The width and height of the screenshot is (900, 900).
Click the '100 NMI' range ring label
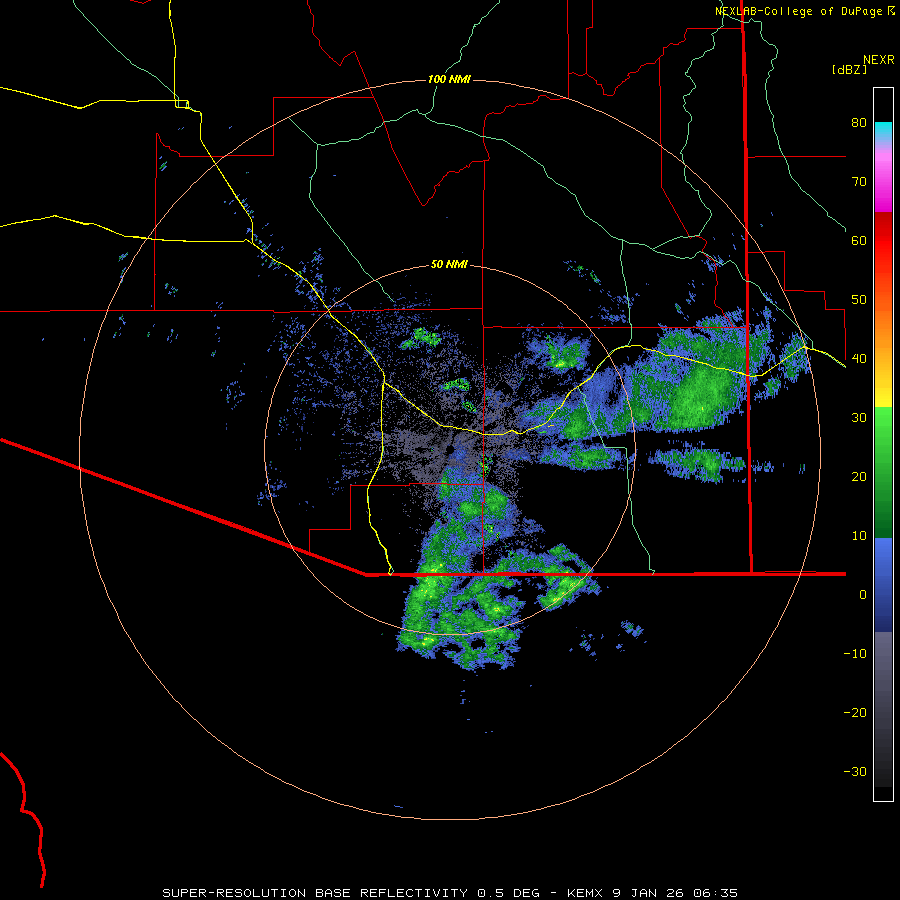coord(449,79)
